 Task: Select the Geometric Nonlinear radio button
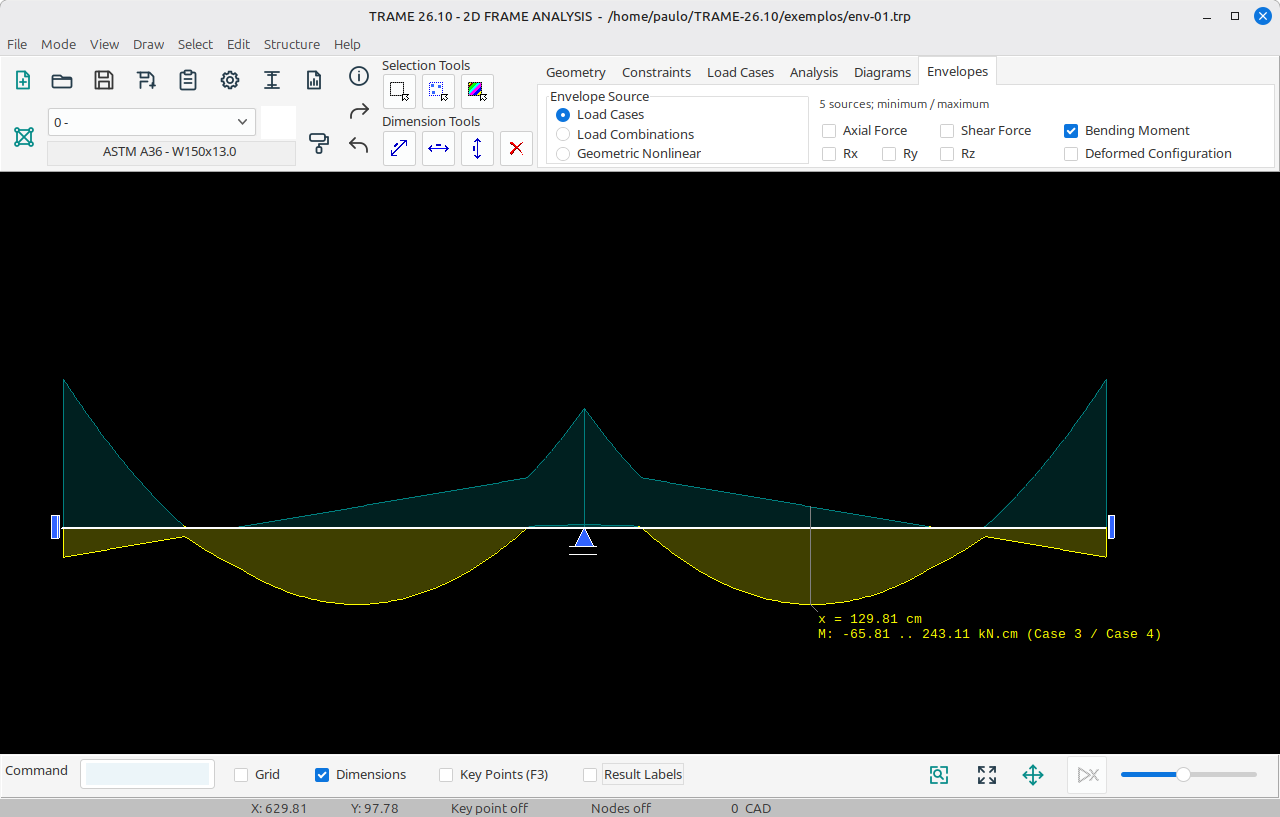coord(563,154)
